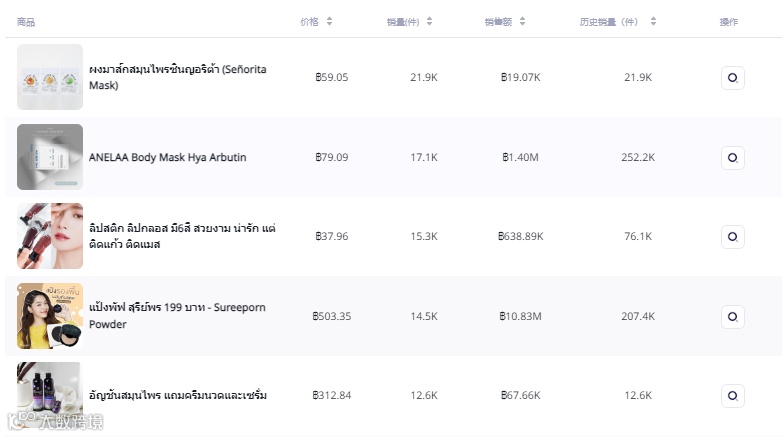783x437 pixels.
Task: Open Sureeporn Powder product name link
Action: click(177, 316)
